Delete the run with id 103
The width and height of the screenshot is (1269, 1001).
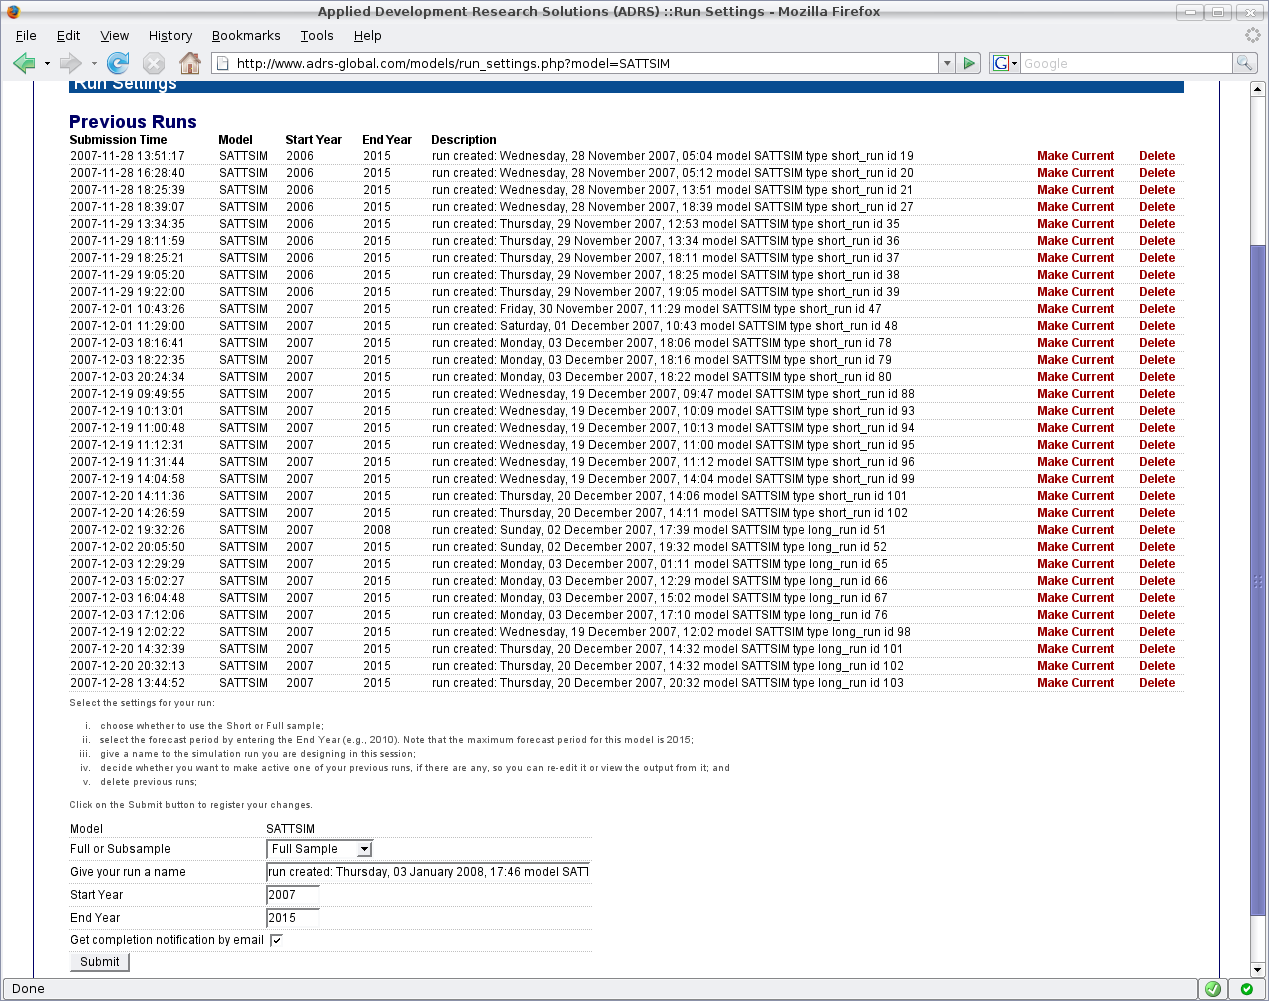point(1157,683)
